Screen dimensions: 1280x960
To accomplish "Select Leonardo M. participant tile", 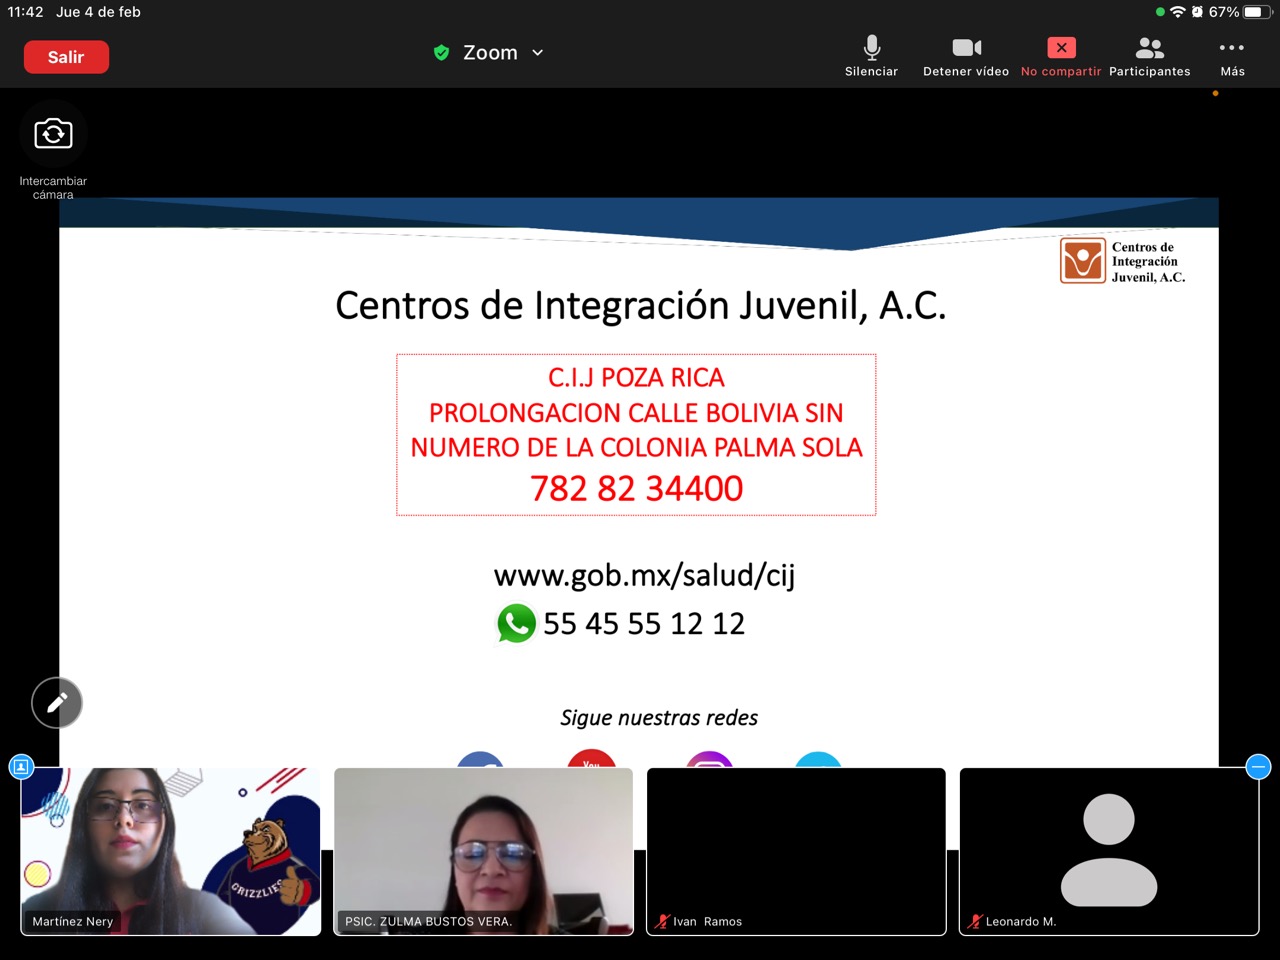I will click(1109, 851).
